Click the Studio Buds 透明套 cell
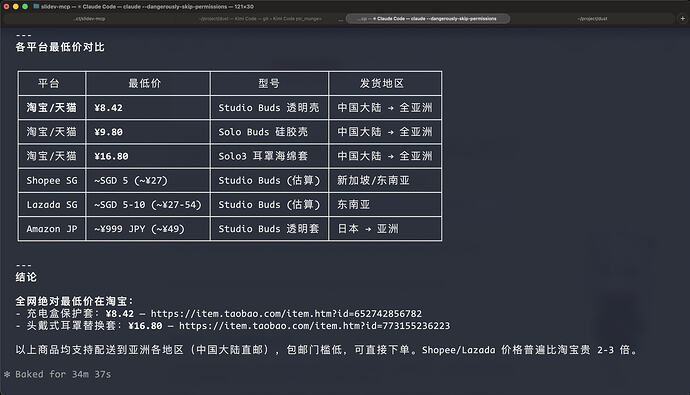This screenshot has width=690, height=395. pyautogui.click(x=268, y=229)
